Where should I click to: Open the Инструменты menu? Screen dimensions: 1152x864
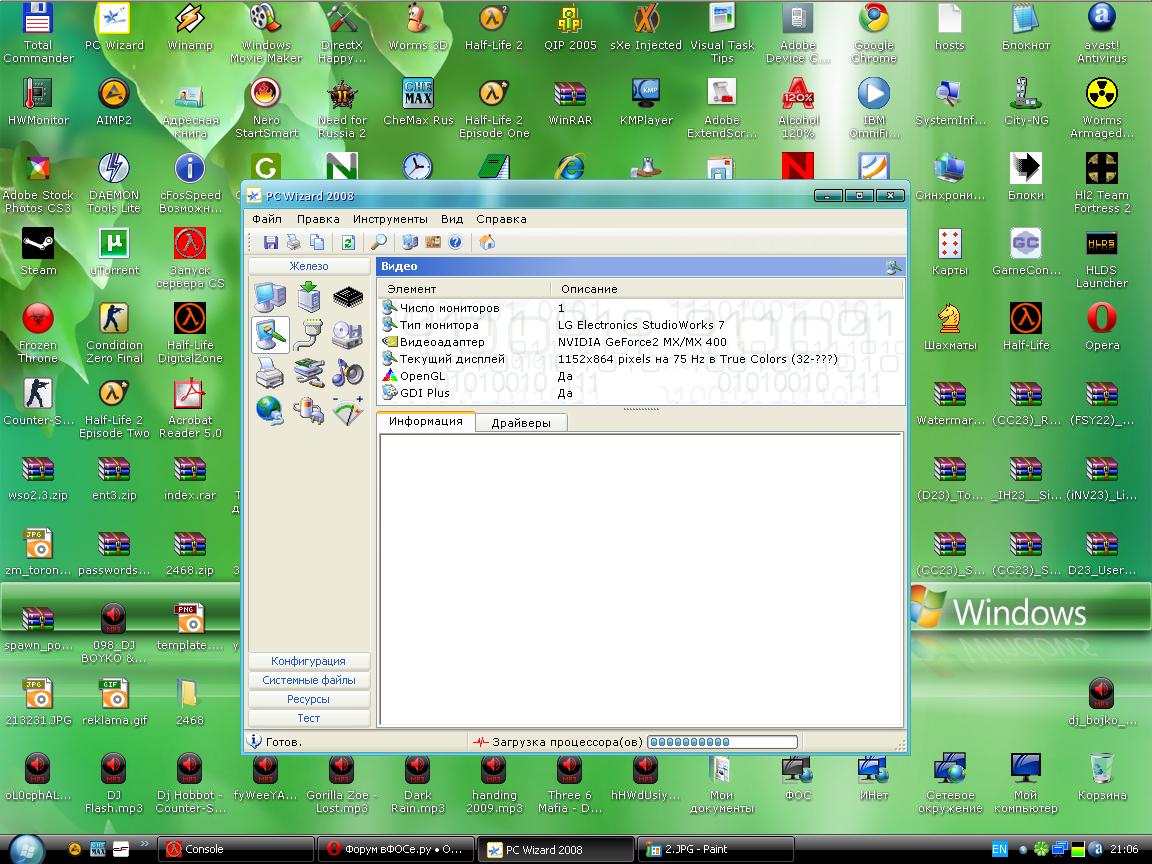[x=390, y=219]
